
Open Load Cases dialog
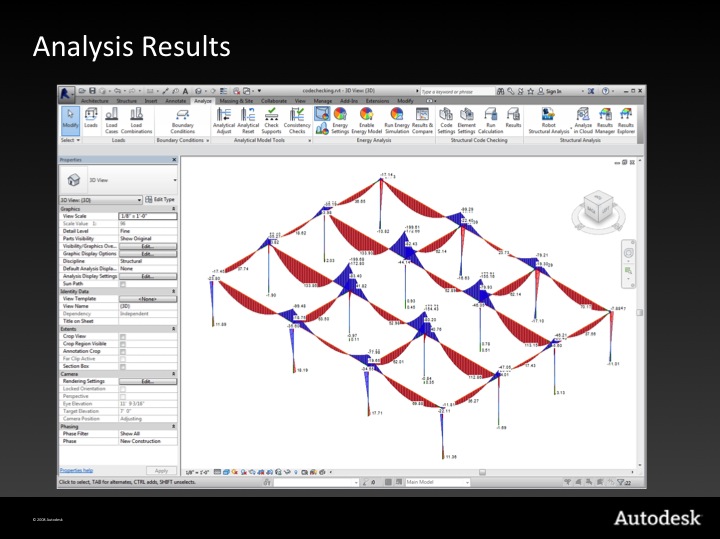coord(112,121)
